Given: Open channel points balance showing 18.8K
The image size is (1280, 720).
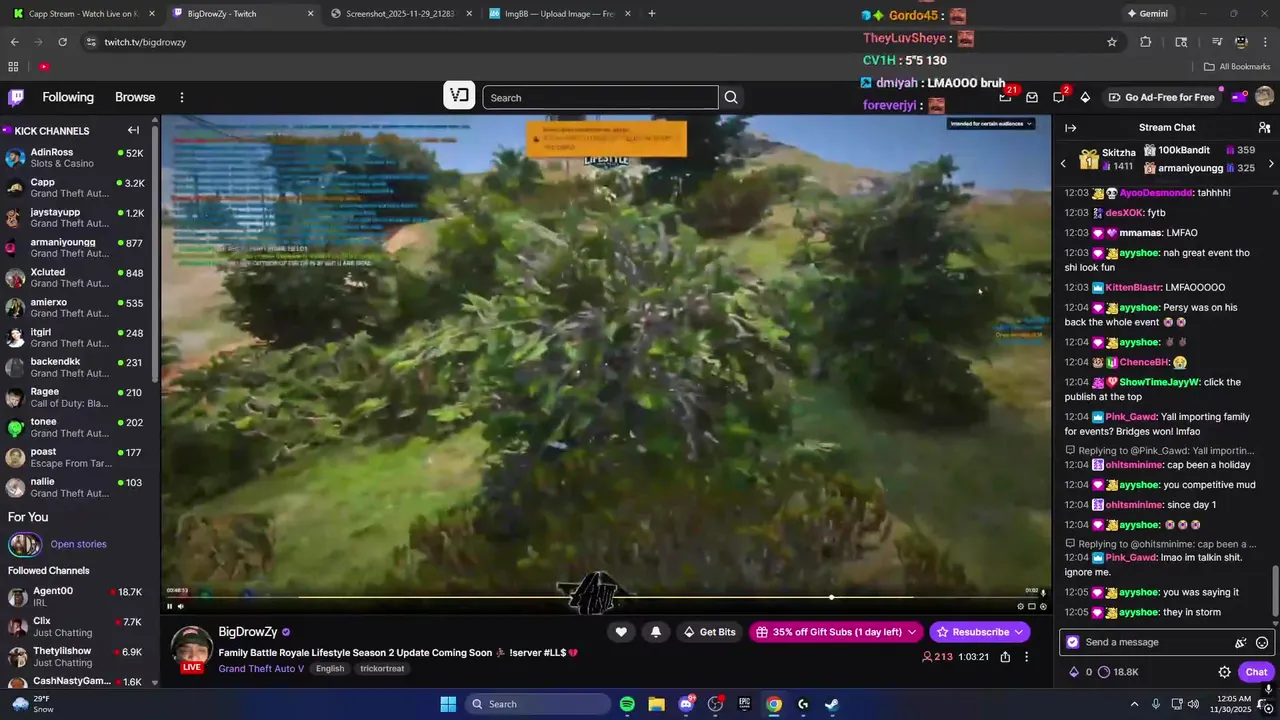Looking at the screenshot, I should [1118, 672].
